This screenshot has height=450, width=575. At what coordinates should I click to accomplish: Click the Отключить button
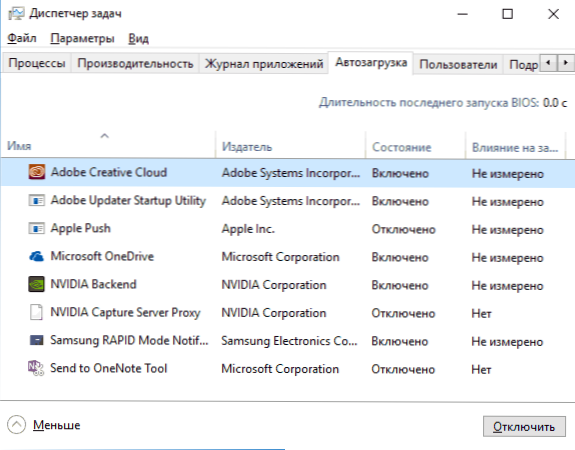tap(524, 427)
